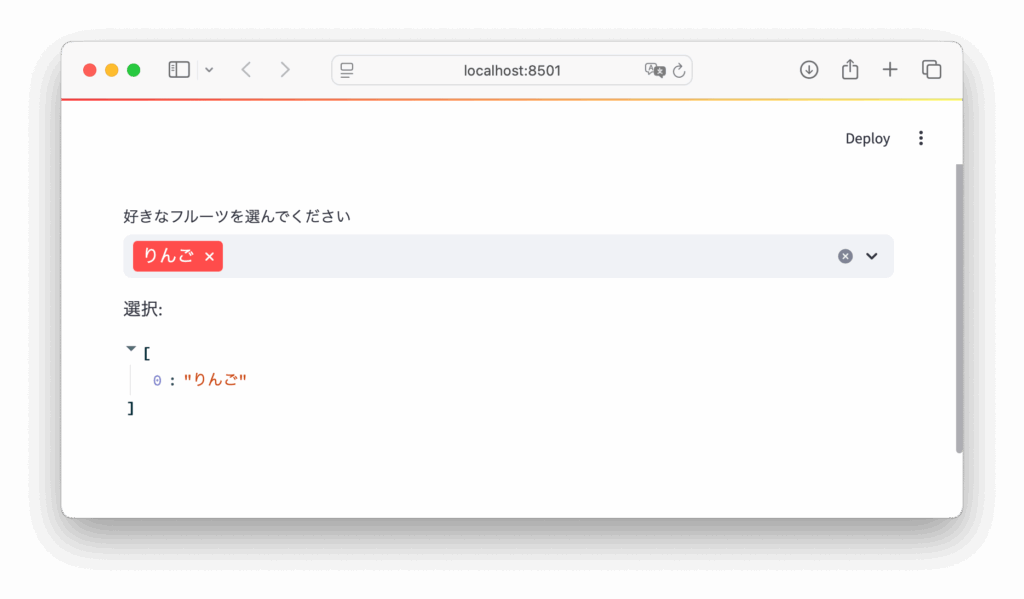The height and width of the screenshot is (599, 1024).
Task: Go back with the back arrow
Action: (x=246, y=70)
